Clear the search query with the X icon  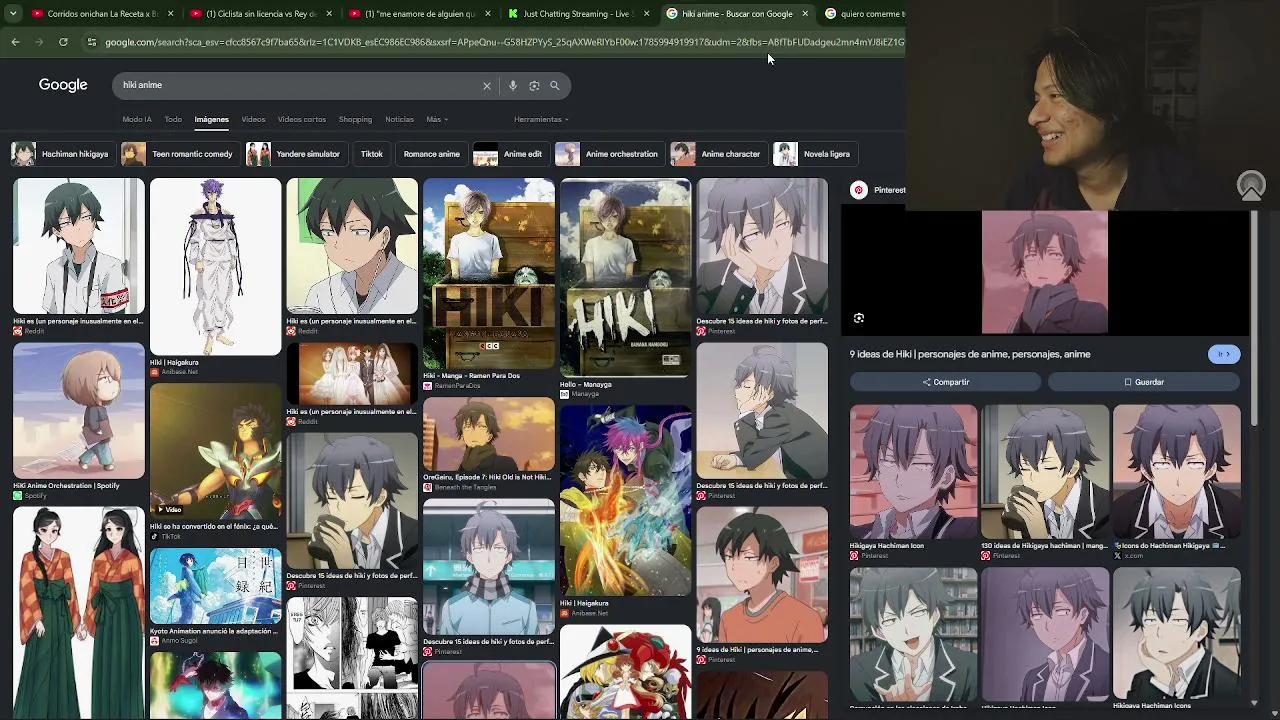click(x=487, y=86)
